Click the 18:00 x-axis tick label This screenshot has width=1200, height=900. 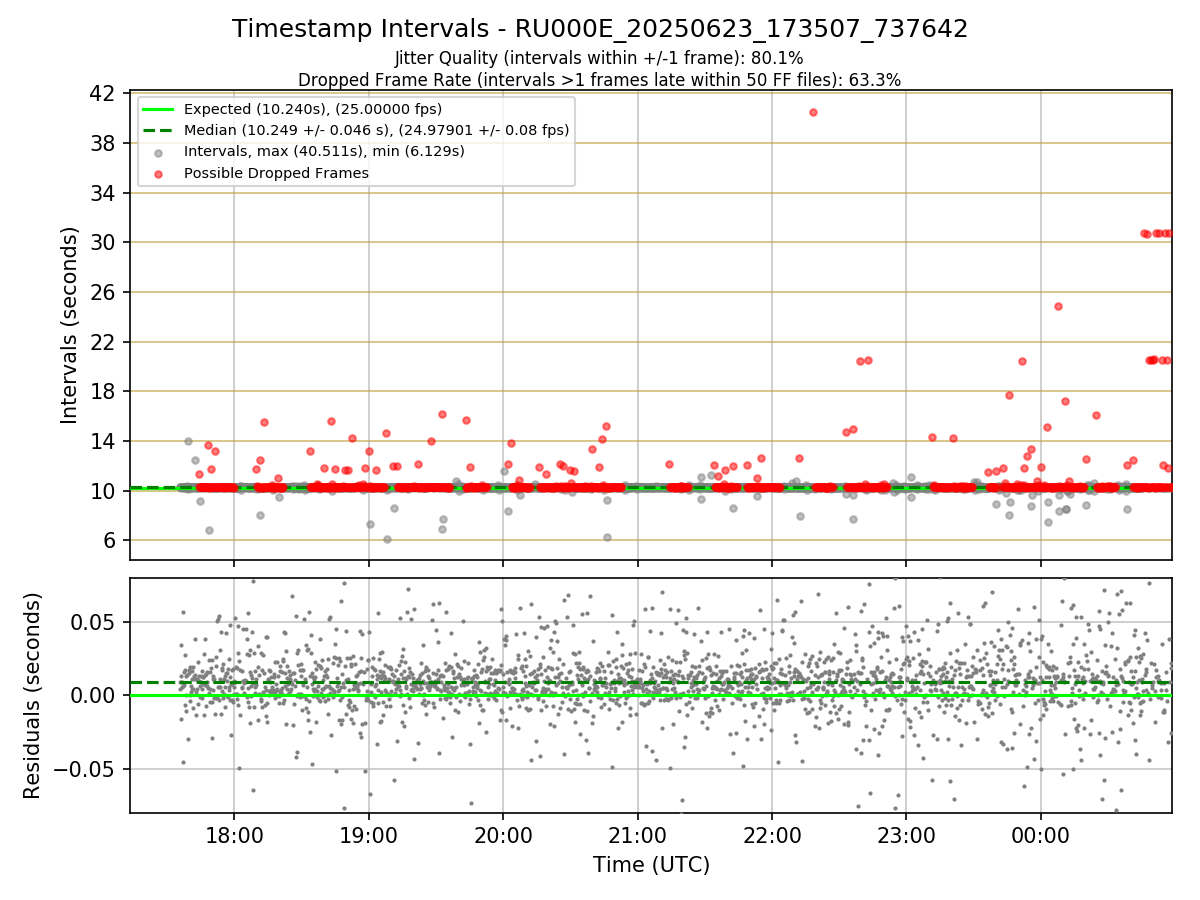[x=234, y=837]
